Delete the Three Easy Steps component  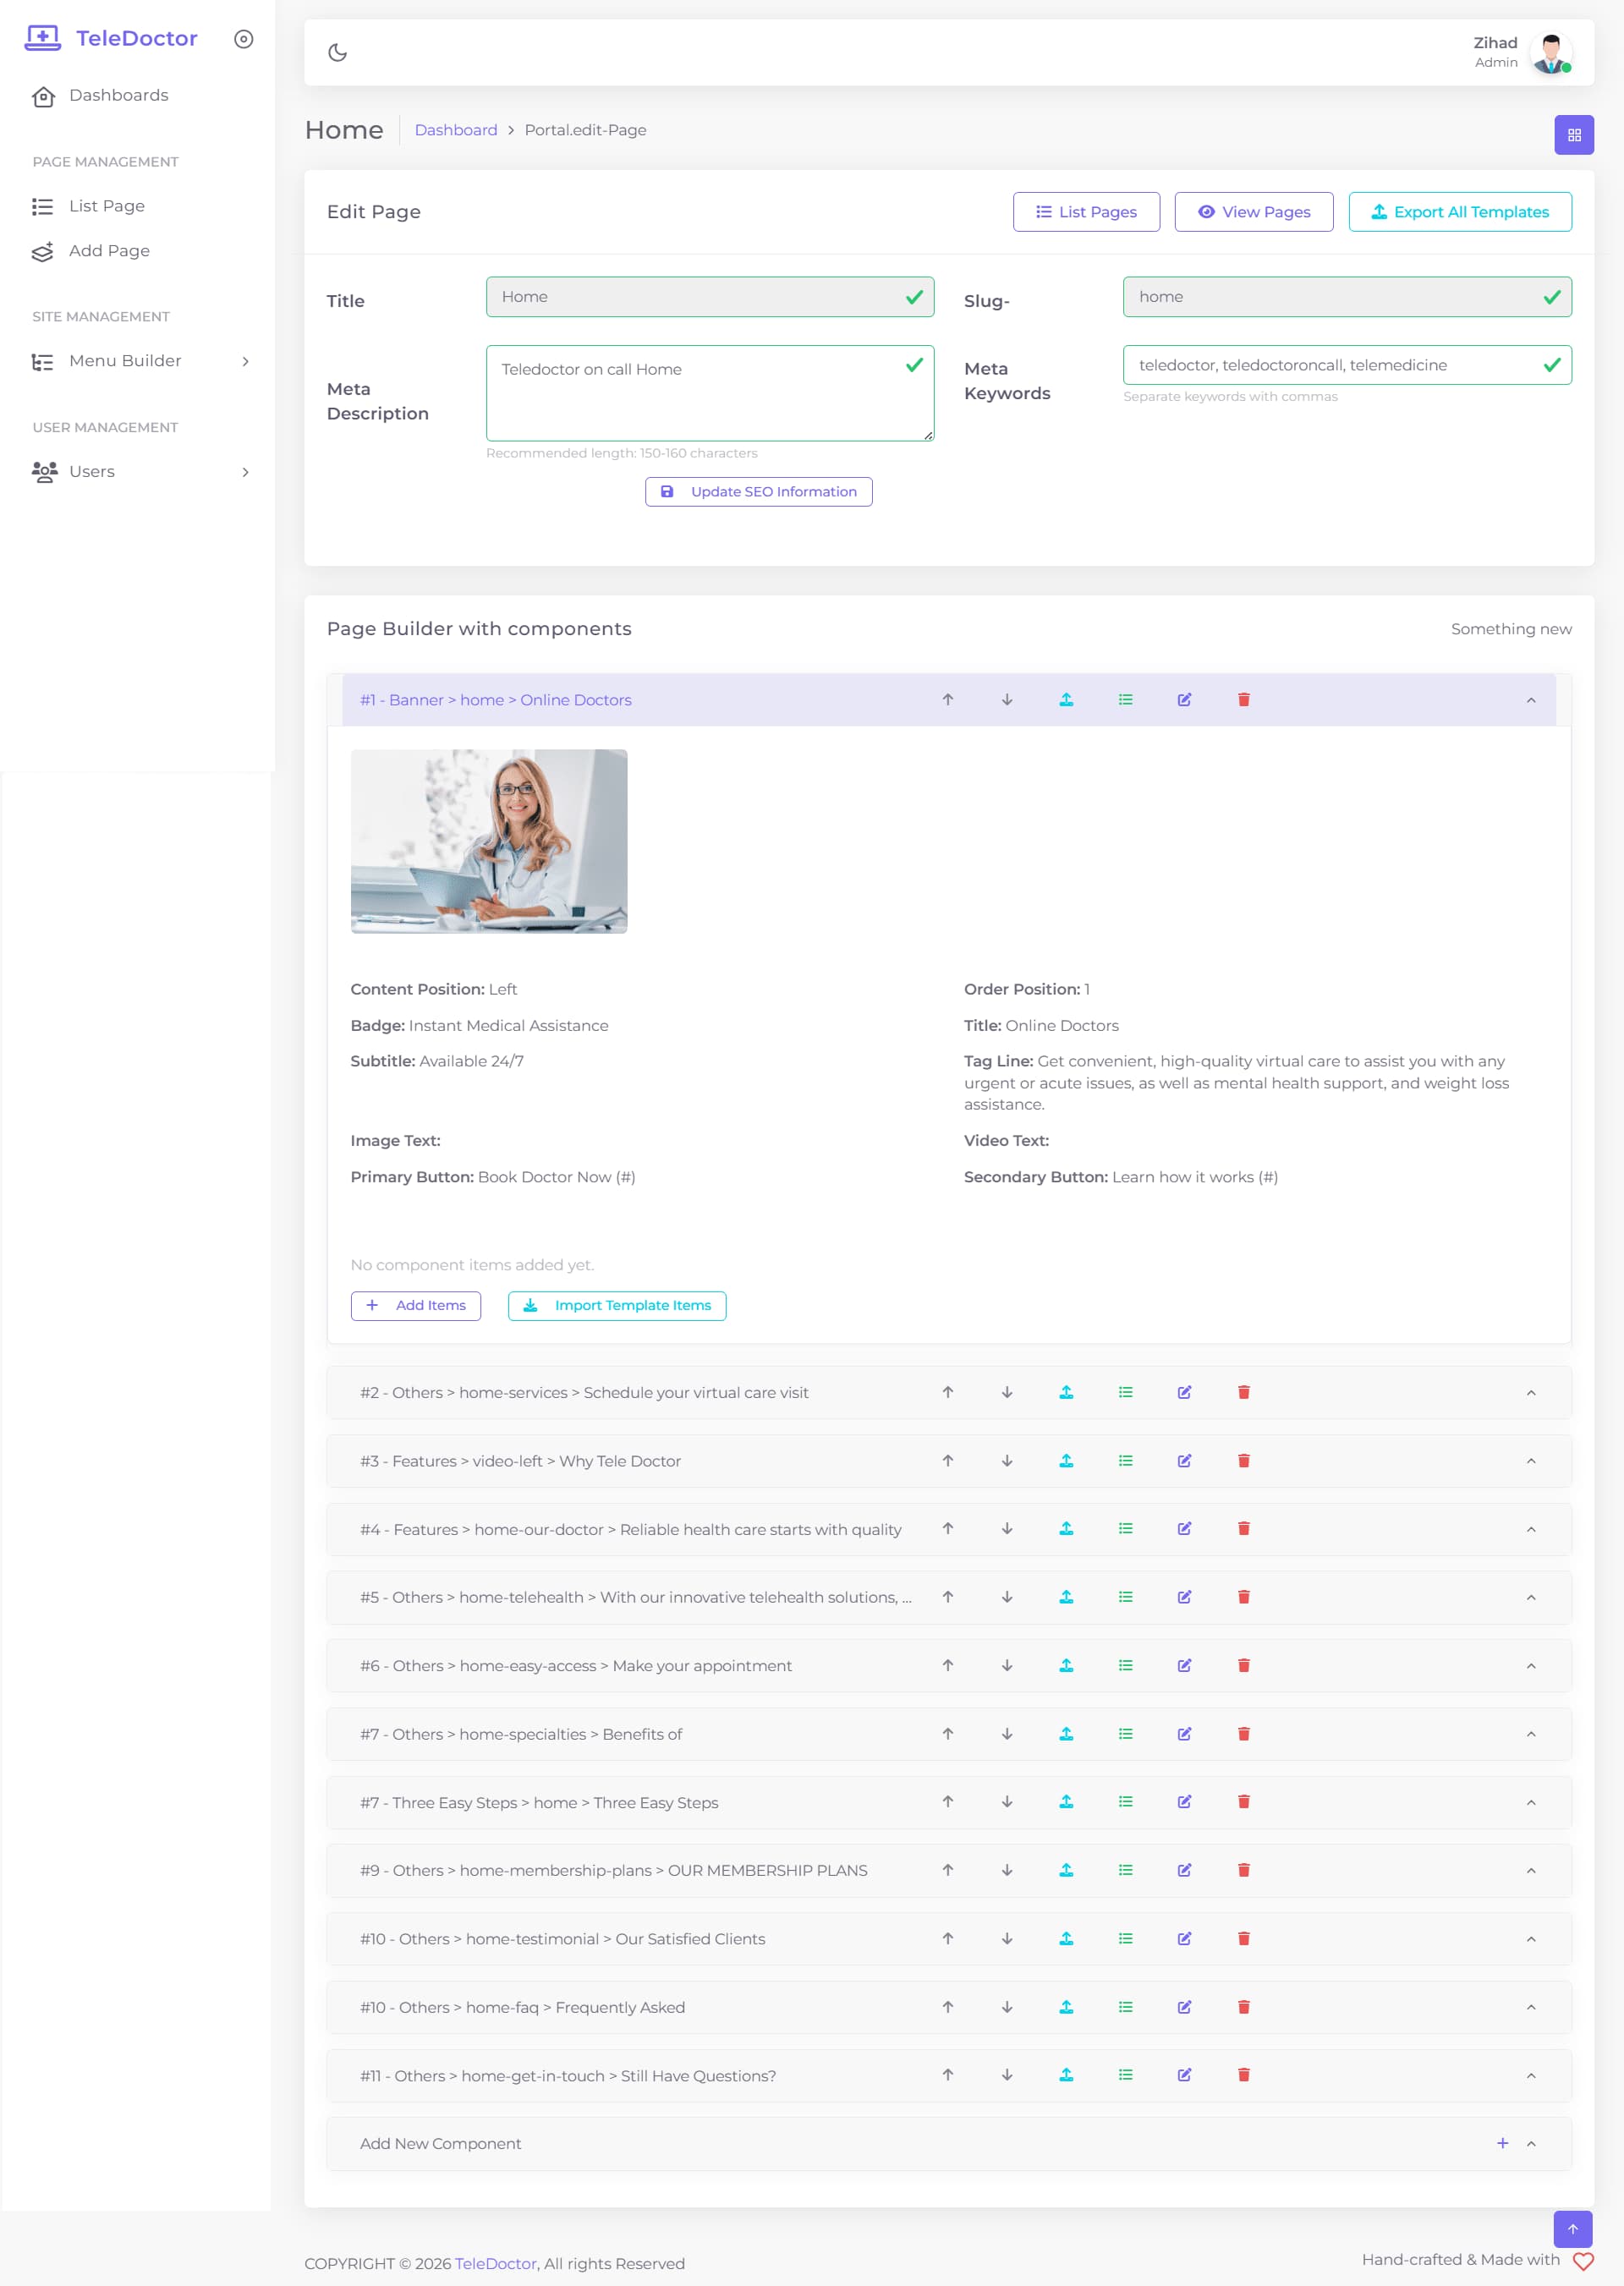tap(1243, 1802)
